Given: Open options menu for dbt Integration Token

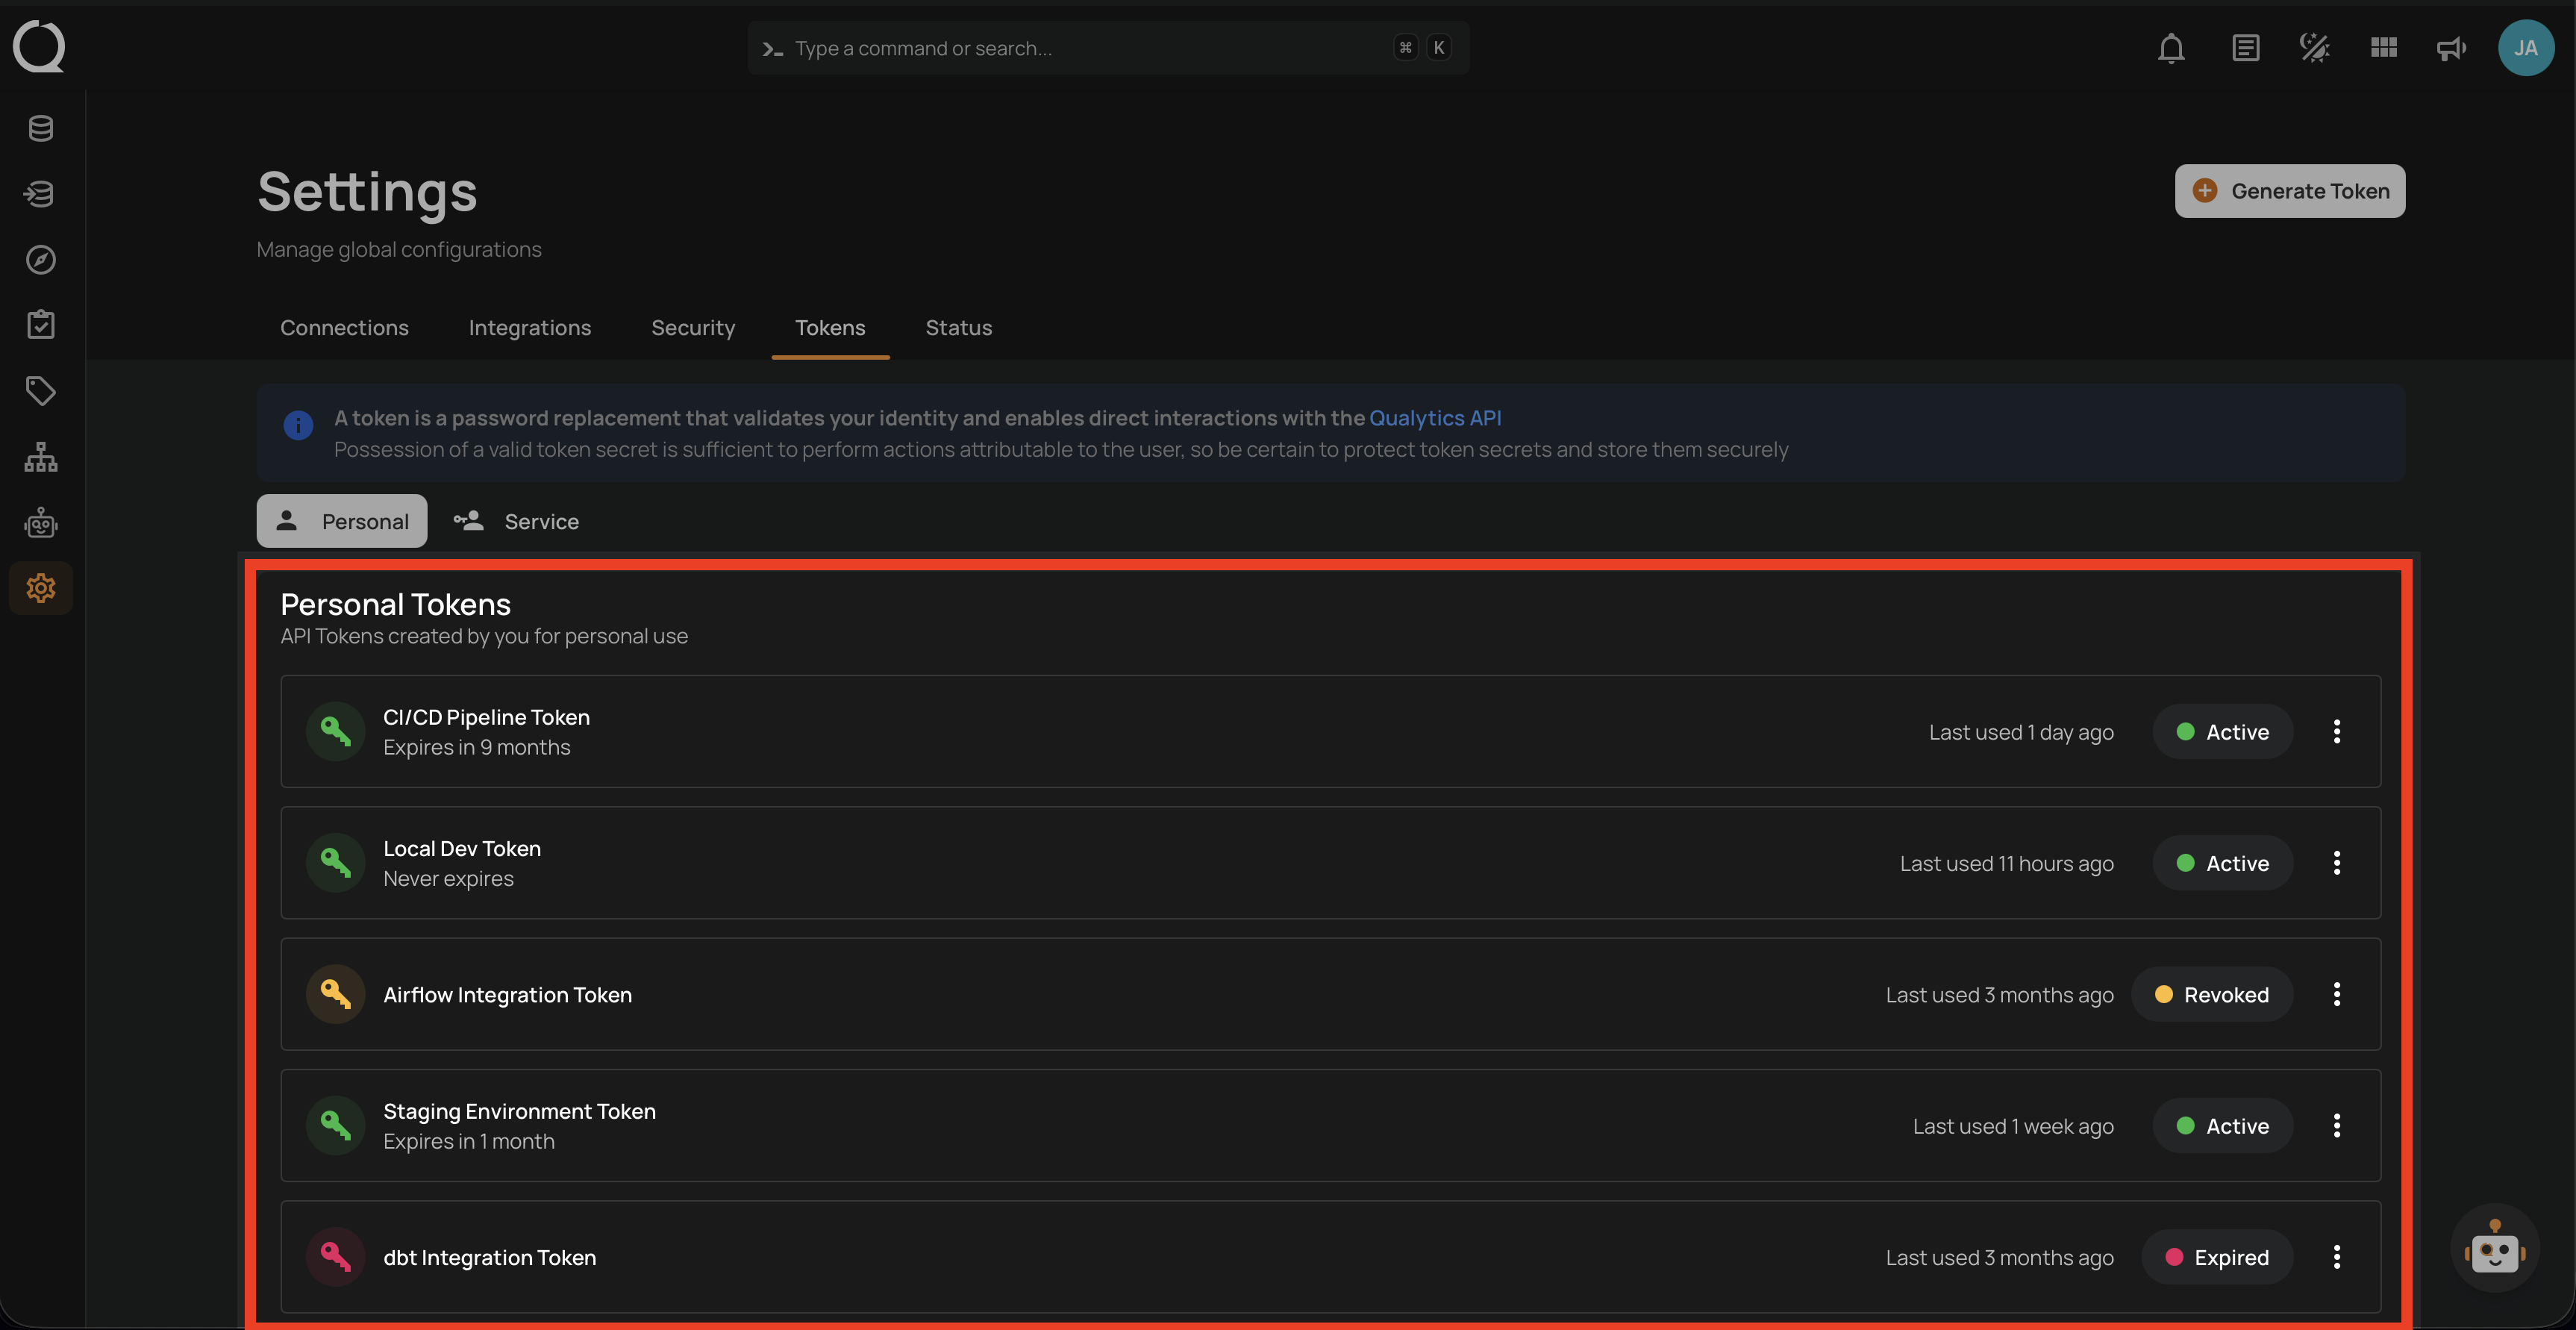Looking at the screenshot, I should pos(2337,1257).
